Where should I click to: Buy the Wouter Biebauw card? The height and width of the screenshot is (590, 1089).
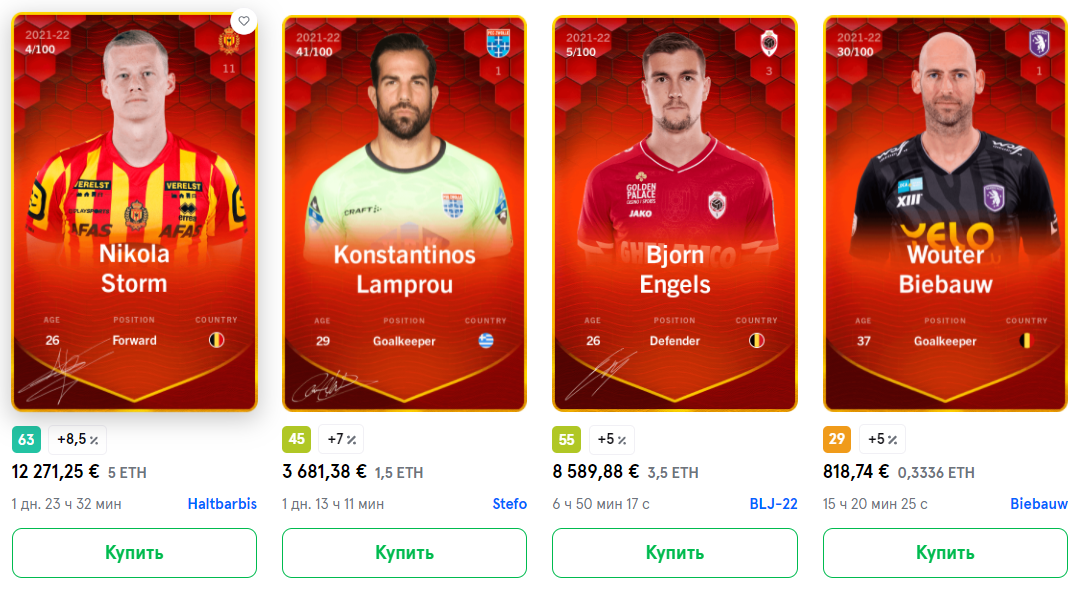[945, 553]
